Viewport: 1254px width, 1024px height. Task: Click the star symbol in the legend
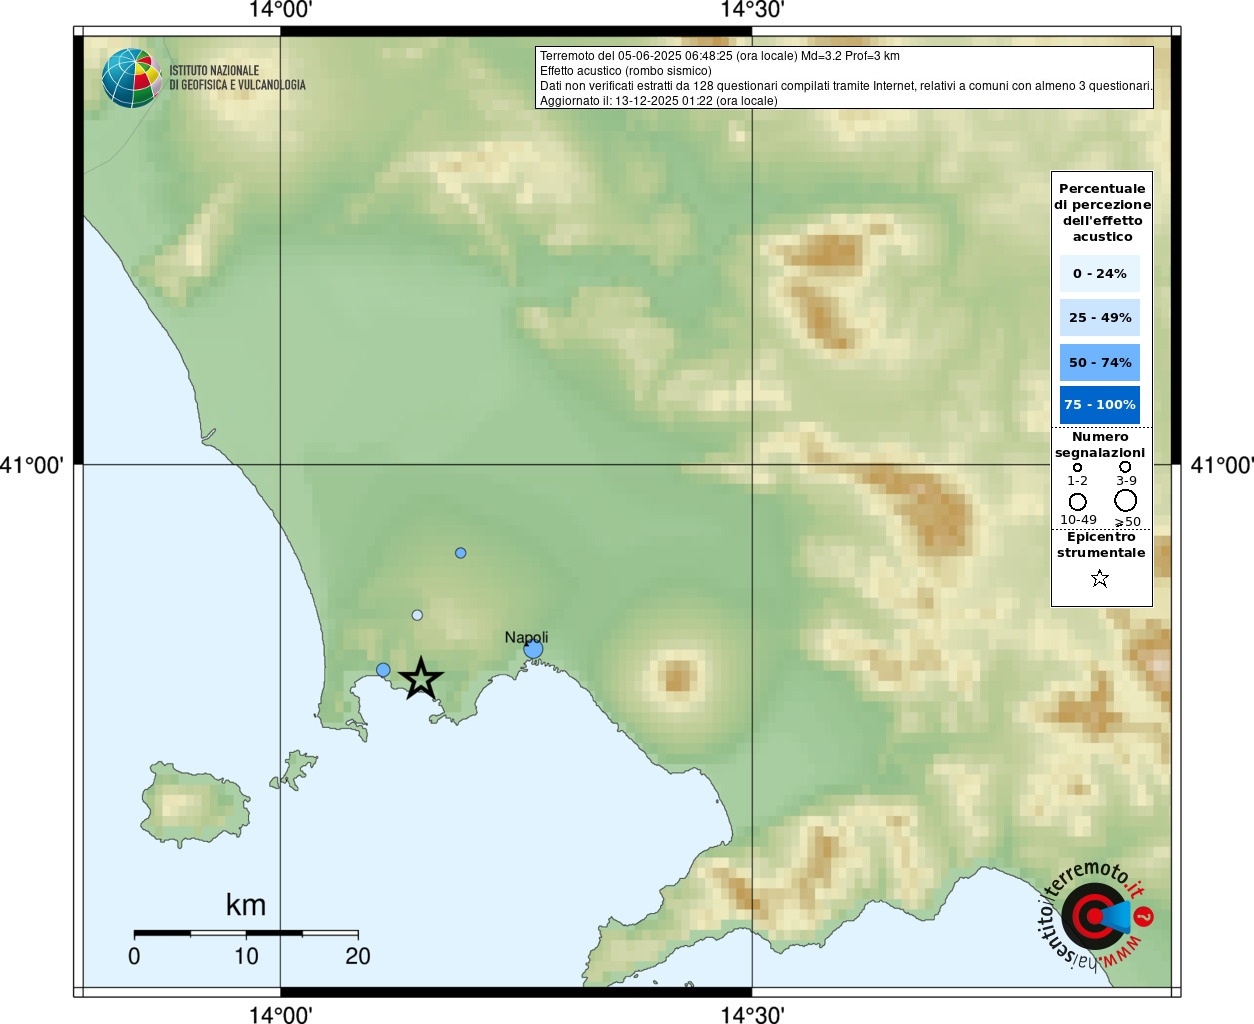coord(1100,578)
